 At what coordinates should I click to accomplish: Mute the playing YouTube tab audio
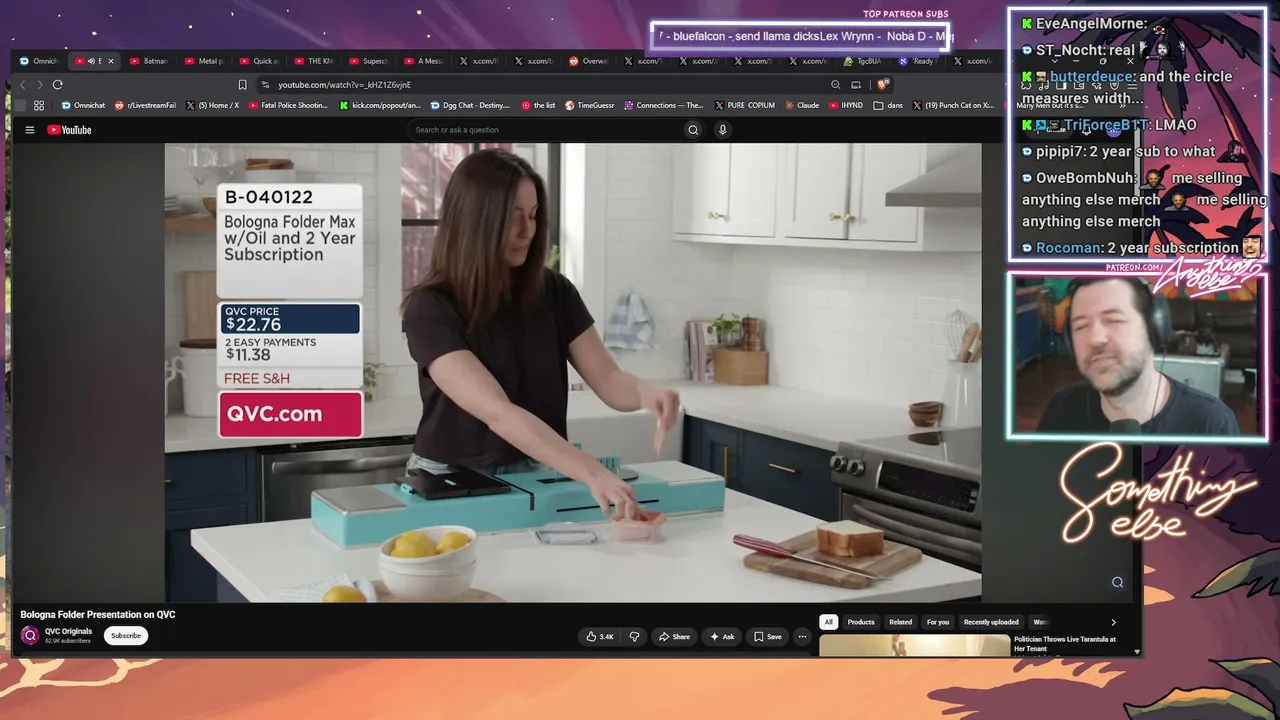91,61
